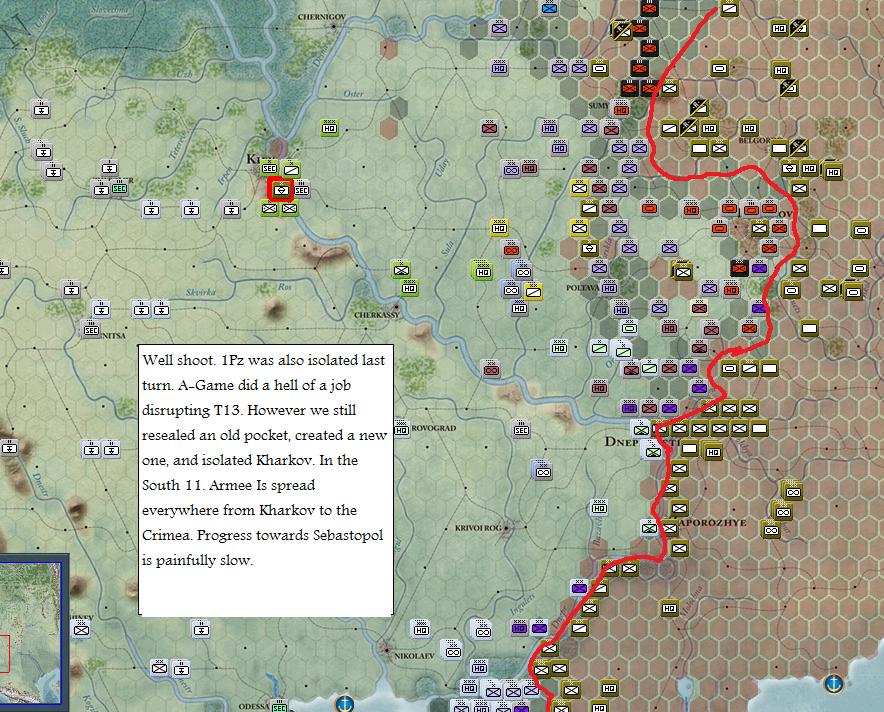Select the purple HQ counter at Poltava
The width and height of the screenshot is (884, 712).
(x=609, y=288)
